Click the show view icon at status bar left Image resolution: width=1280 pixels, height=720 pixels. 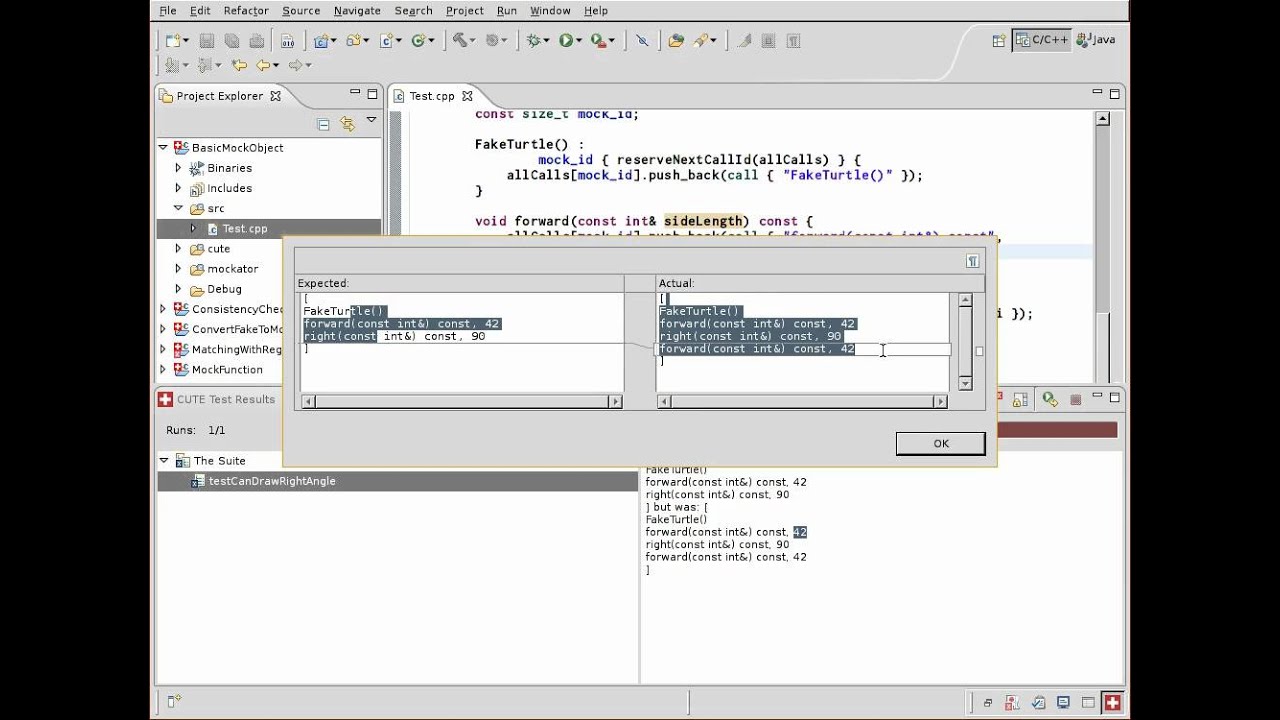[173, 701]
